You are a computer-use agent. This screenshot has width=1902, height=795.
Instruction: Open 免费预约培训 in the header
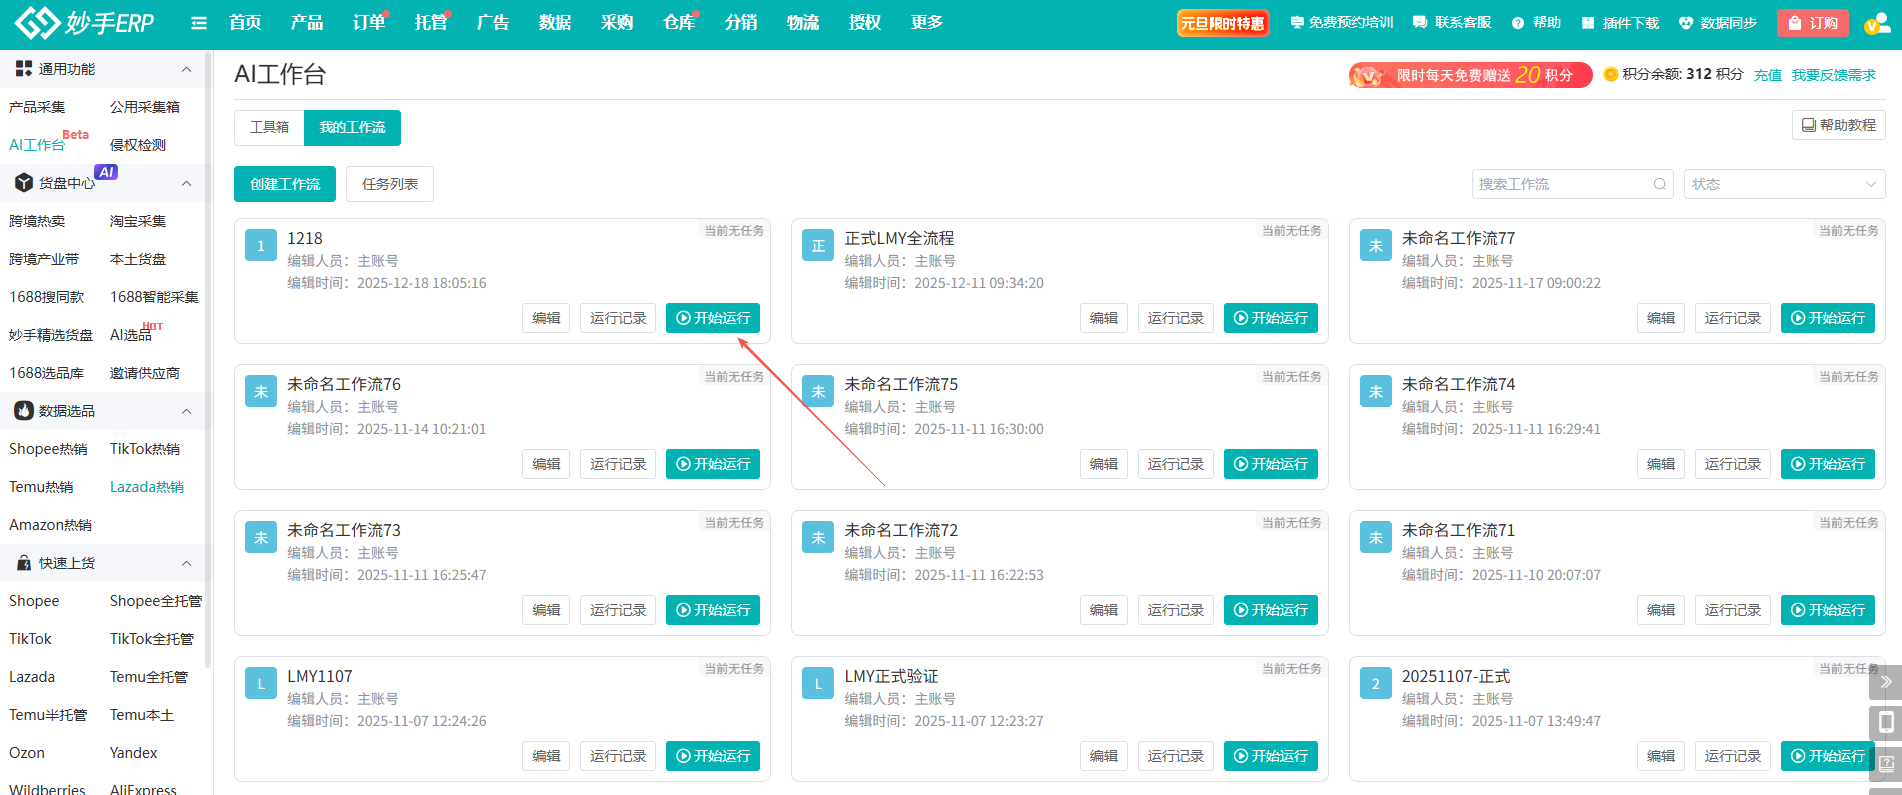[x=1341, y=23]
